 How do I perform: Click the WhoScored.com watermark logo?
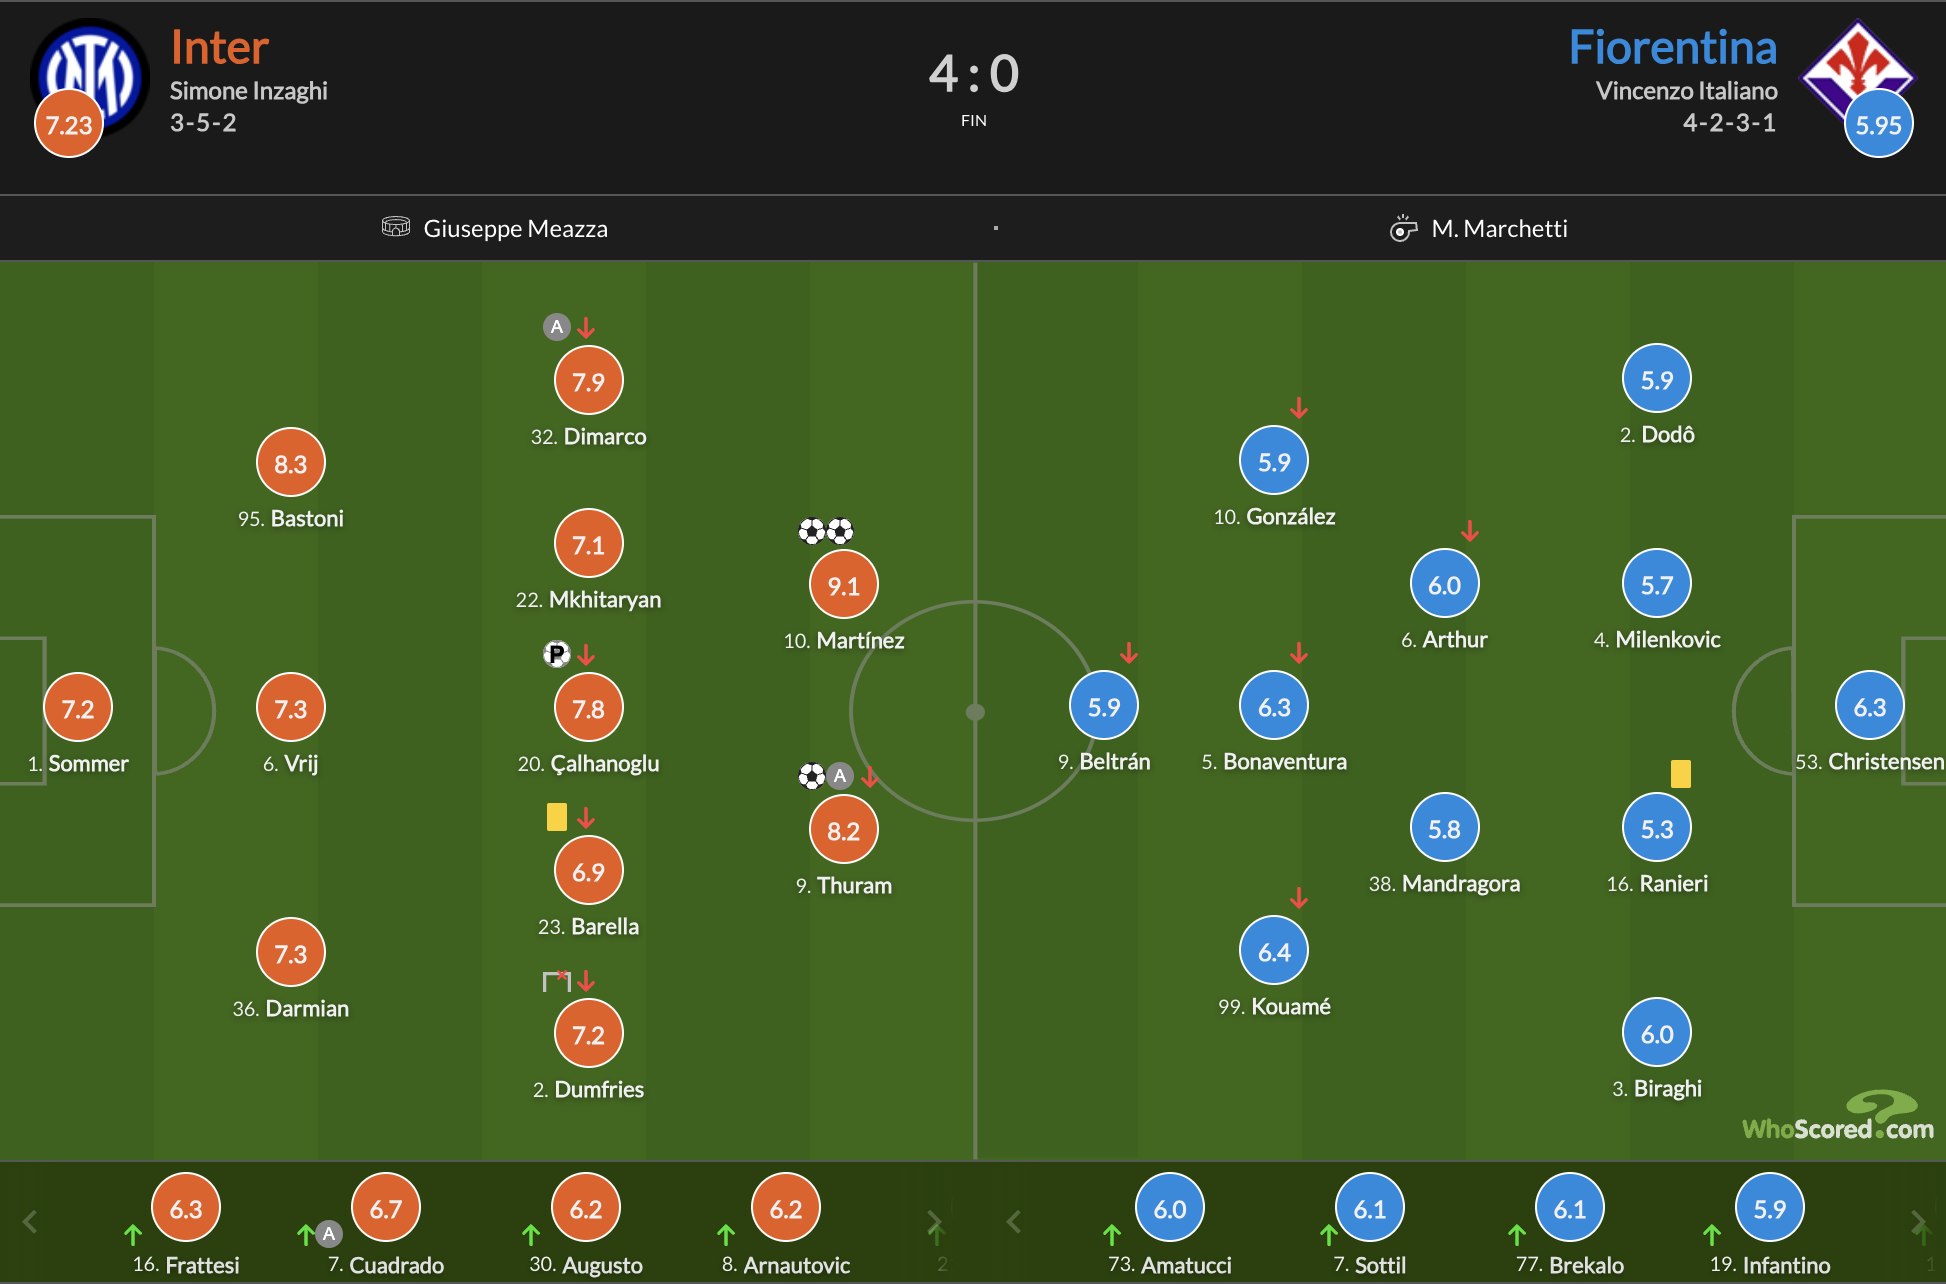1838,1116
